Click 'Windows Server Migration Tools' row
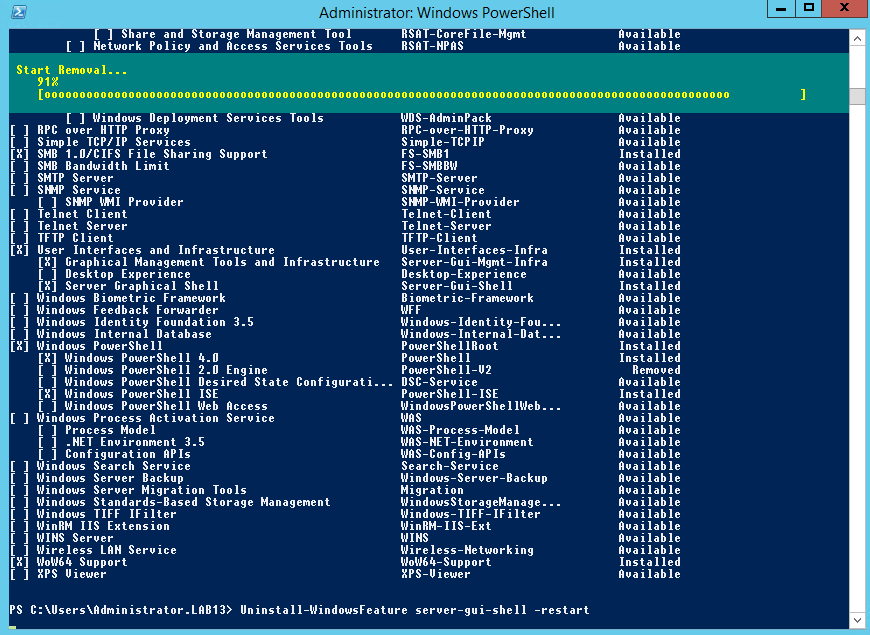870x635 pixels. click(345, 490)
